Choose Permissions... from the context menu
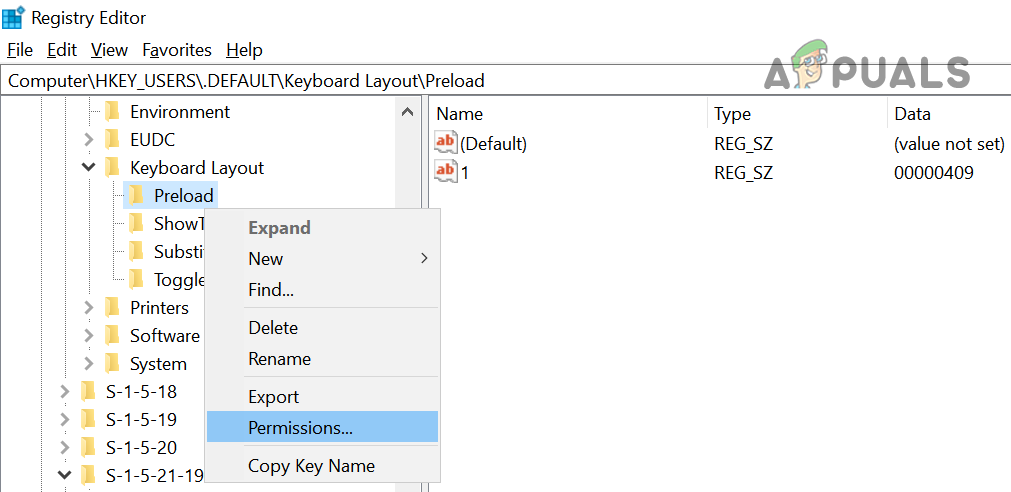Image resolution: width=1011 pixels, height=492 pixels. click(x=300, y=428)
